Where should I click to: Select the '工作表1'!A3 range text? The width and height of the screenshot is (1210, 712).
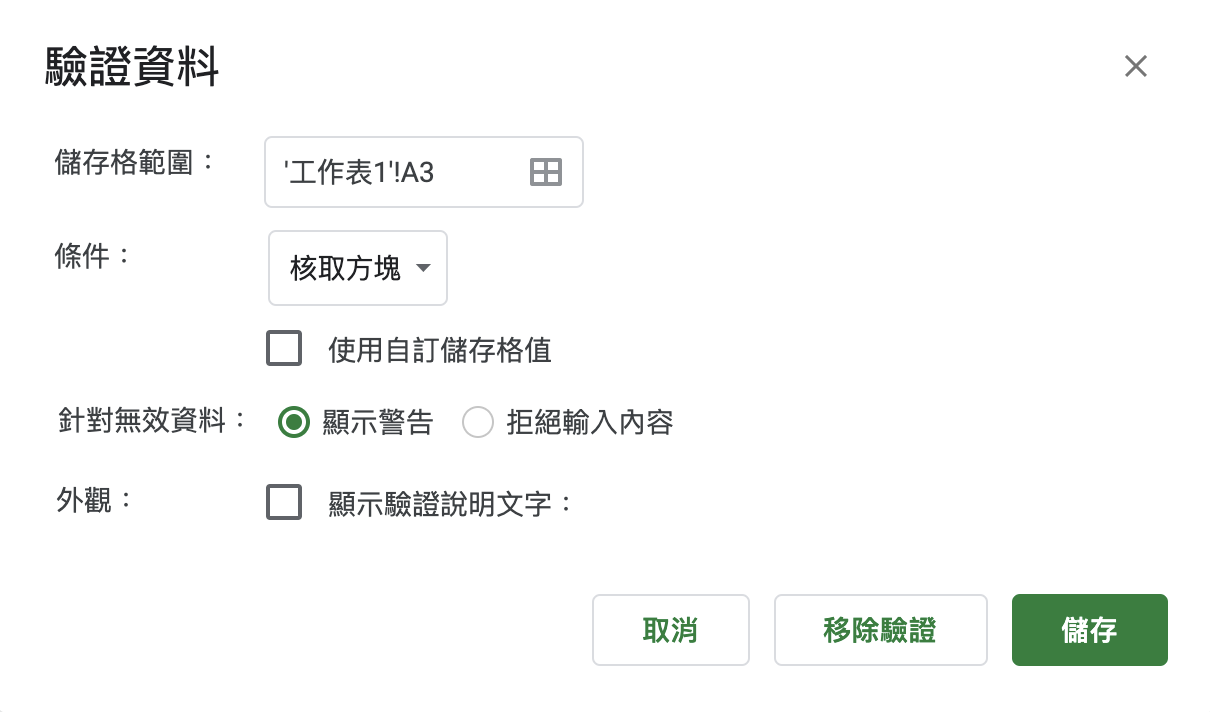(x=360, y=172)
